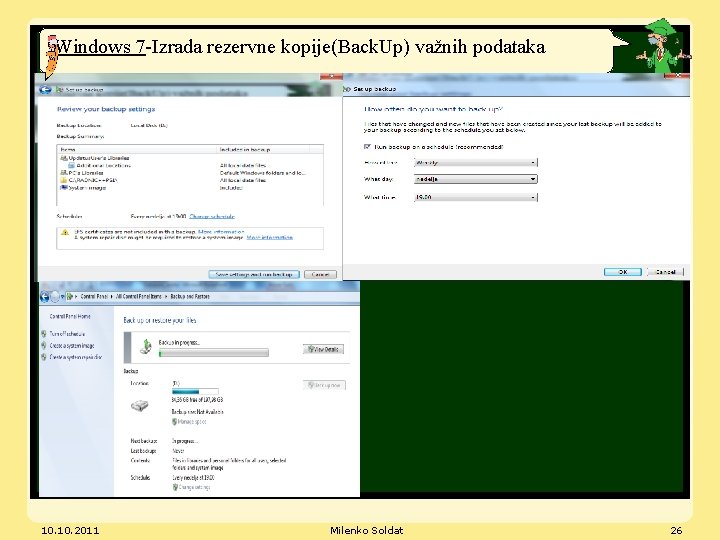The image size is (720, 540).
Task: Open the What time dropdown showing 19:00
Action: pos(475,197)
